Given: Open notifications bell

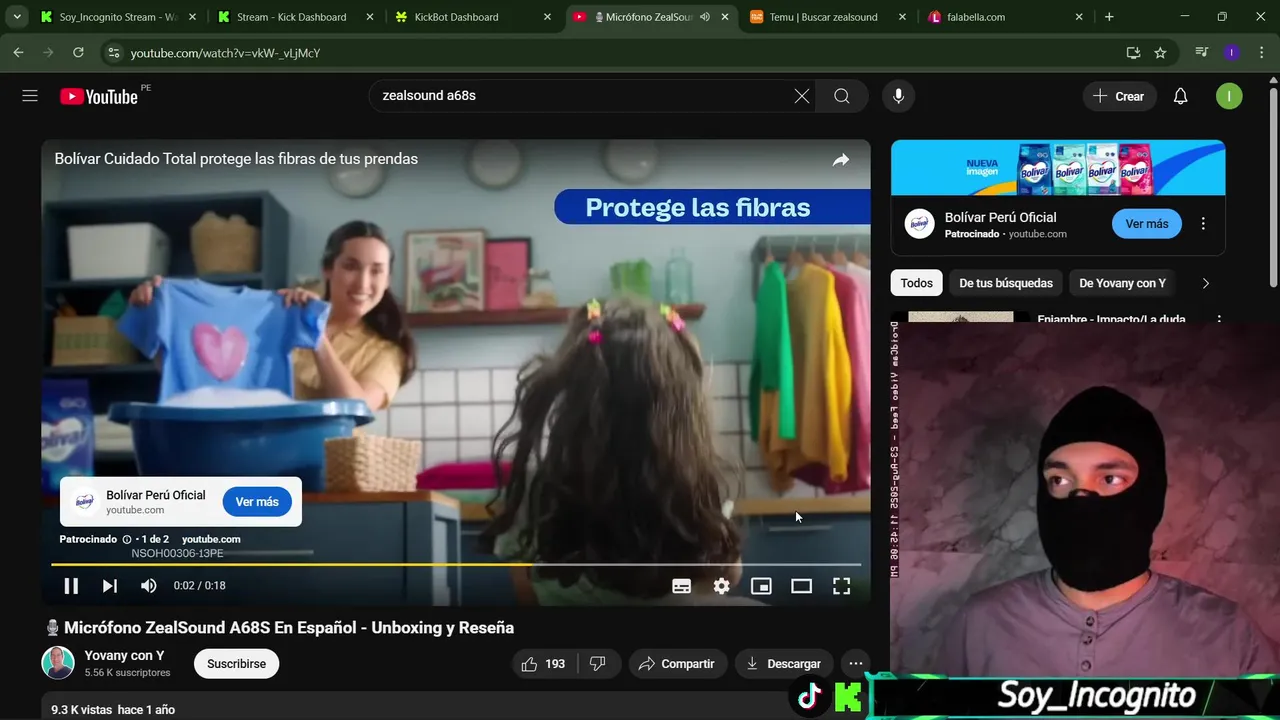Looking at the screenshot, I should point(1180,96).
